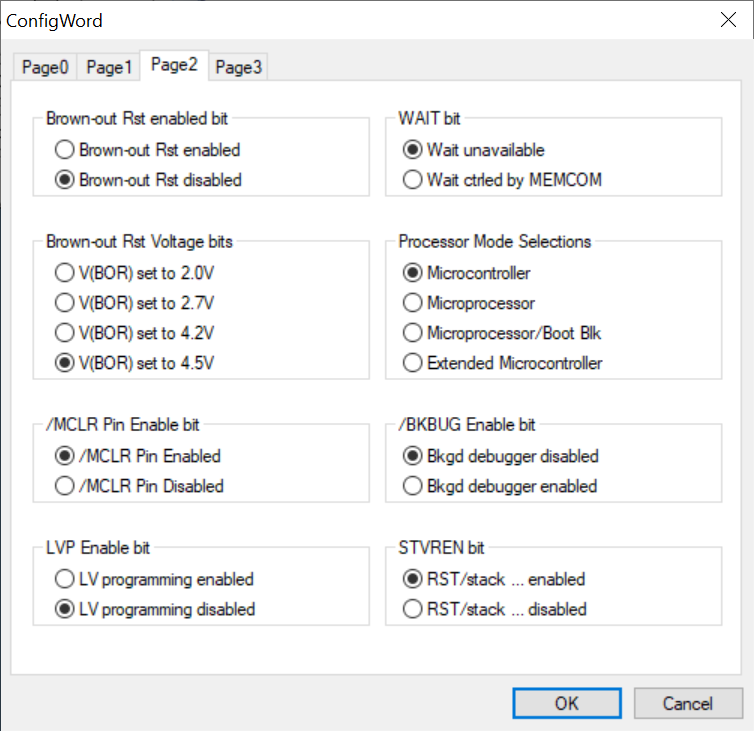Image resolution: width=754 pixels, height=731 pixels.
Task: Select Brown-out Rst disabled option
Action: tap(148, 179)
